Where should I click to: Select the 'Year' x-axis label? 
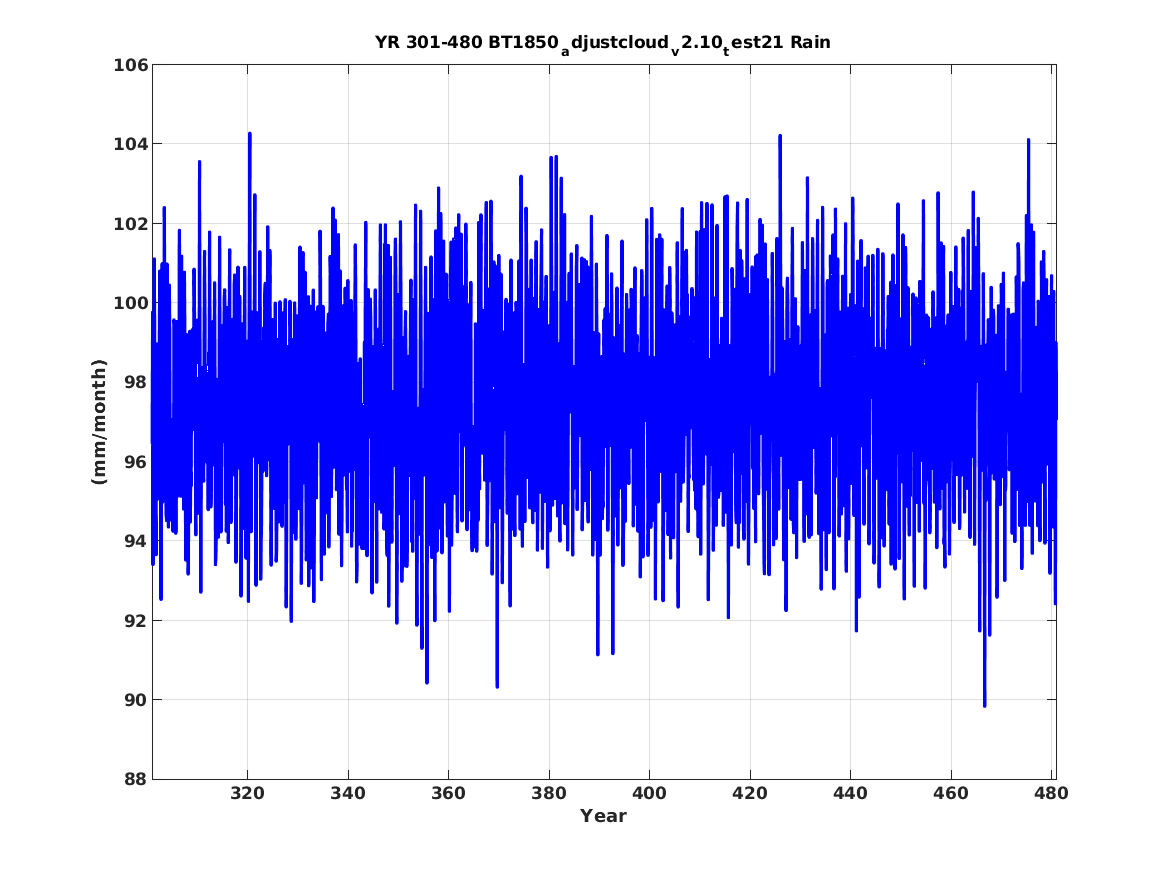pyautogui.click(x=603, y=816)
